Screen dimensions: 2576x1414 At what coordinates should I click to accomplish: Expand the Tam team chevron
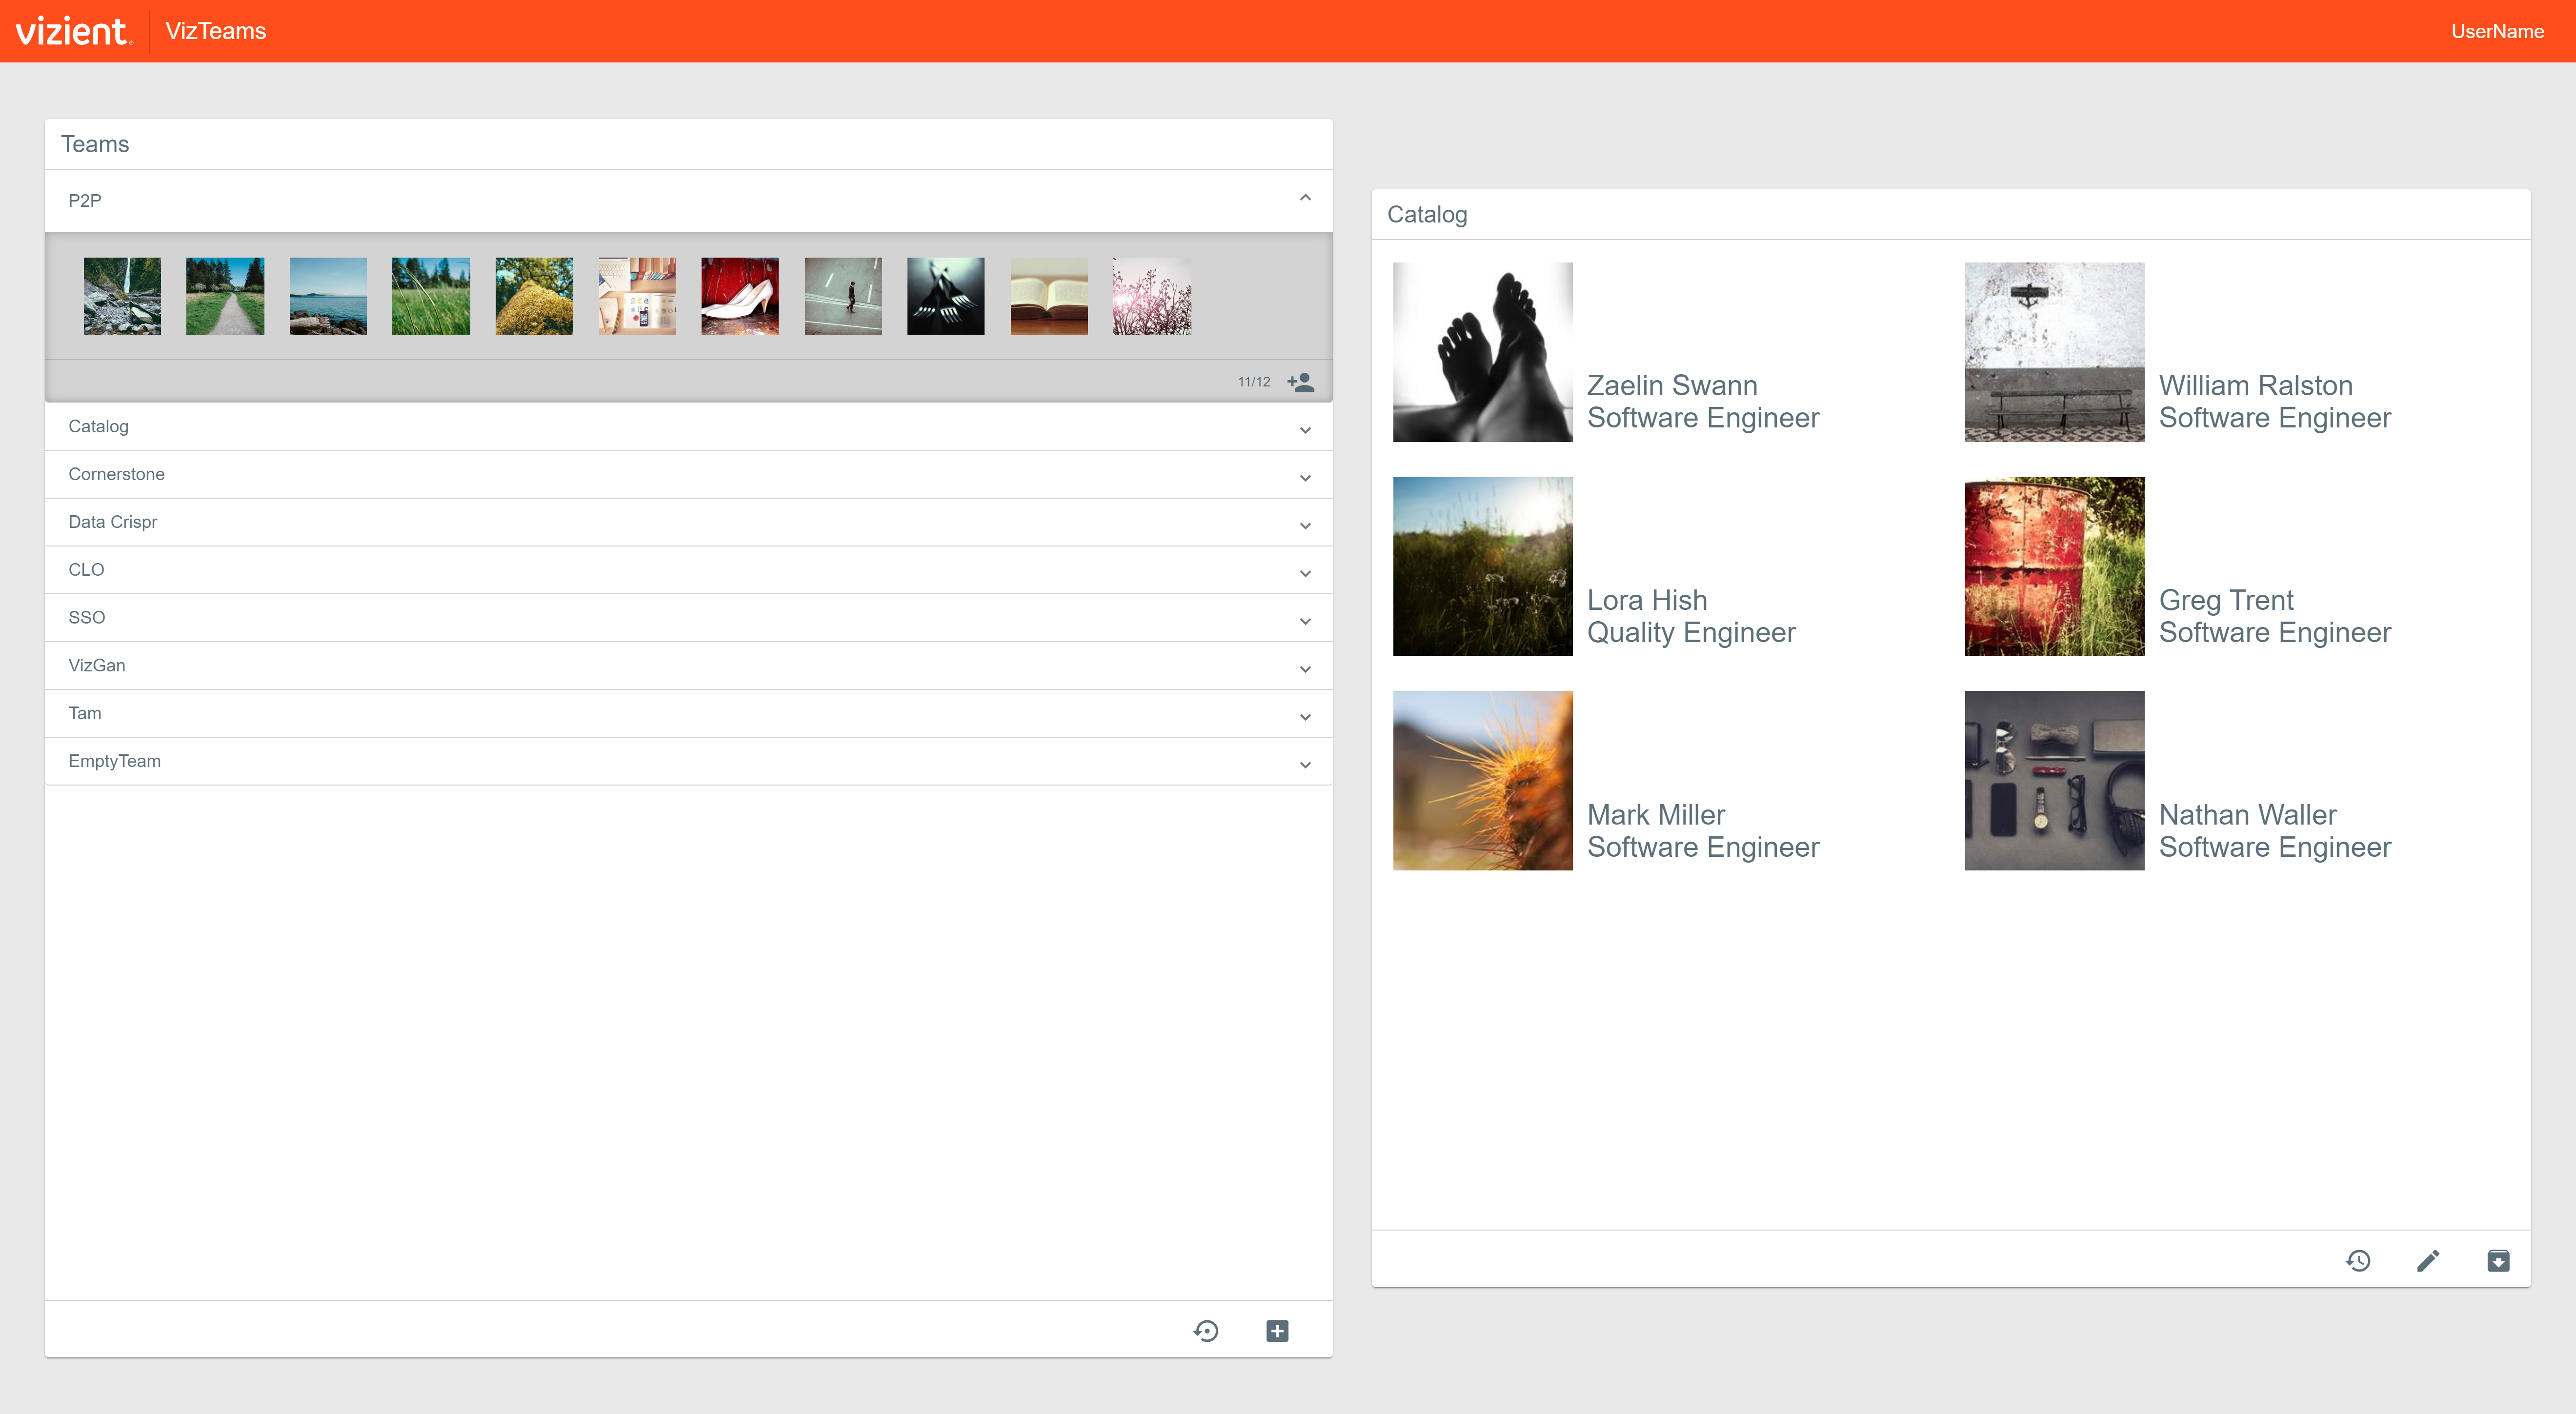tap(1305, 717)
